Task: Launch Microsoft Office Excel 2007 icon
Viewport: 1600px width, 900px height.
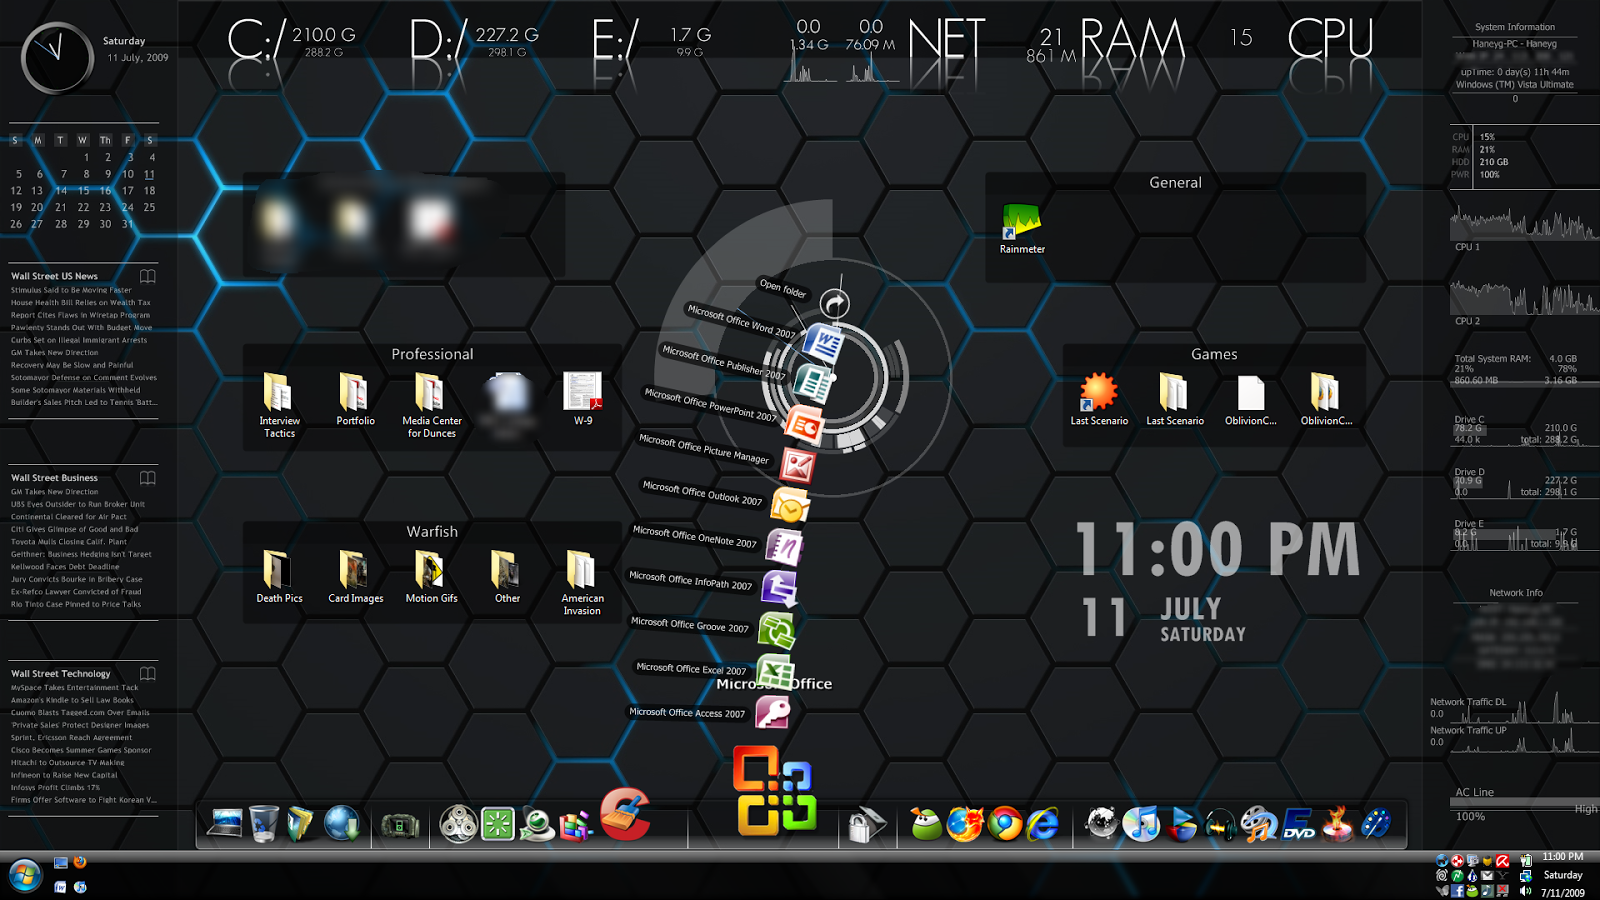Action: click(x=775, y=670)
